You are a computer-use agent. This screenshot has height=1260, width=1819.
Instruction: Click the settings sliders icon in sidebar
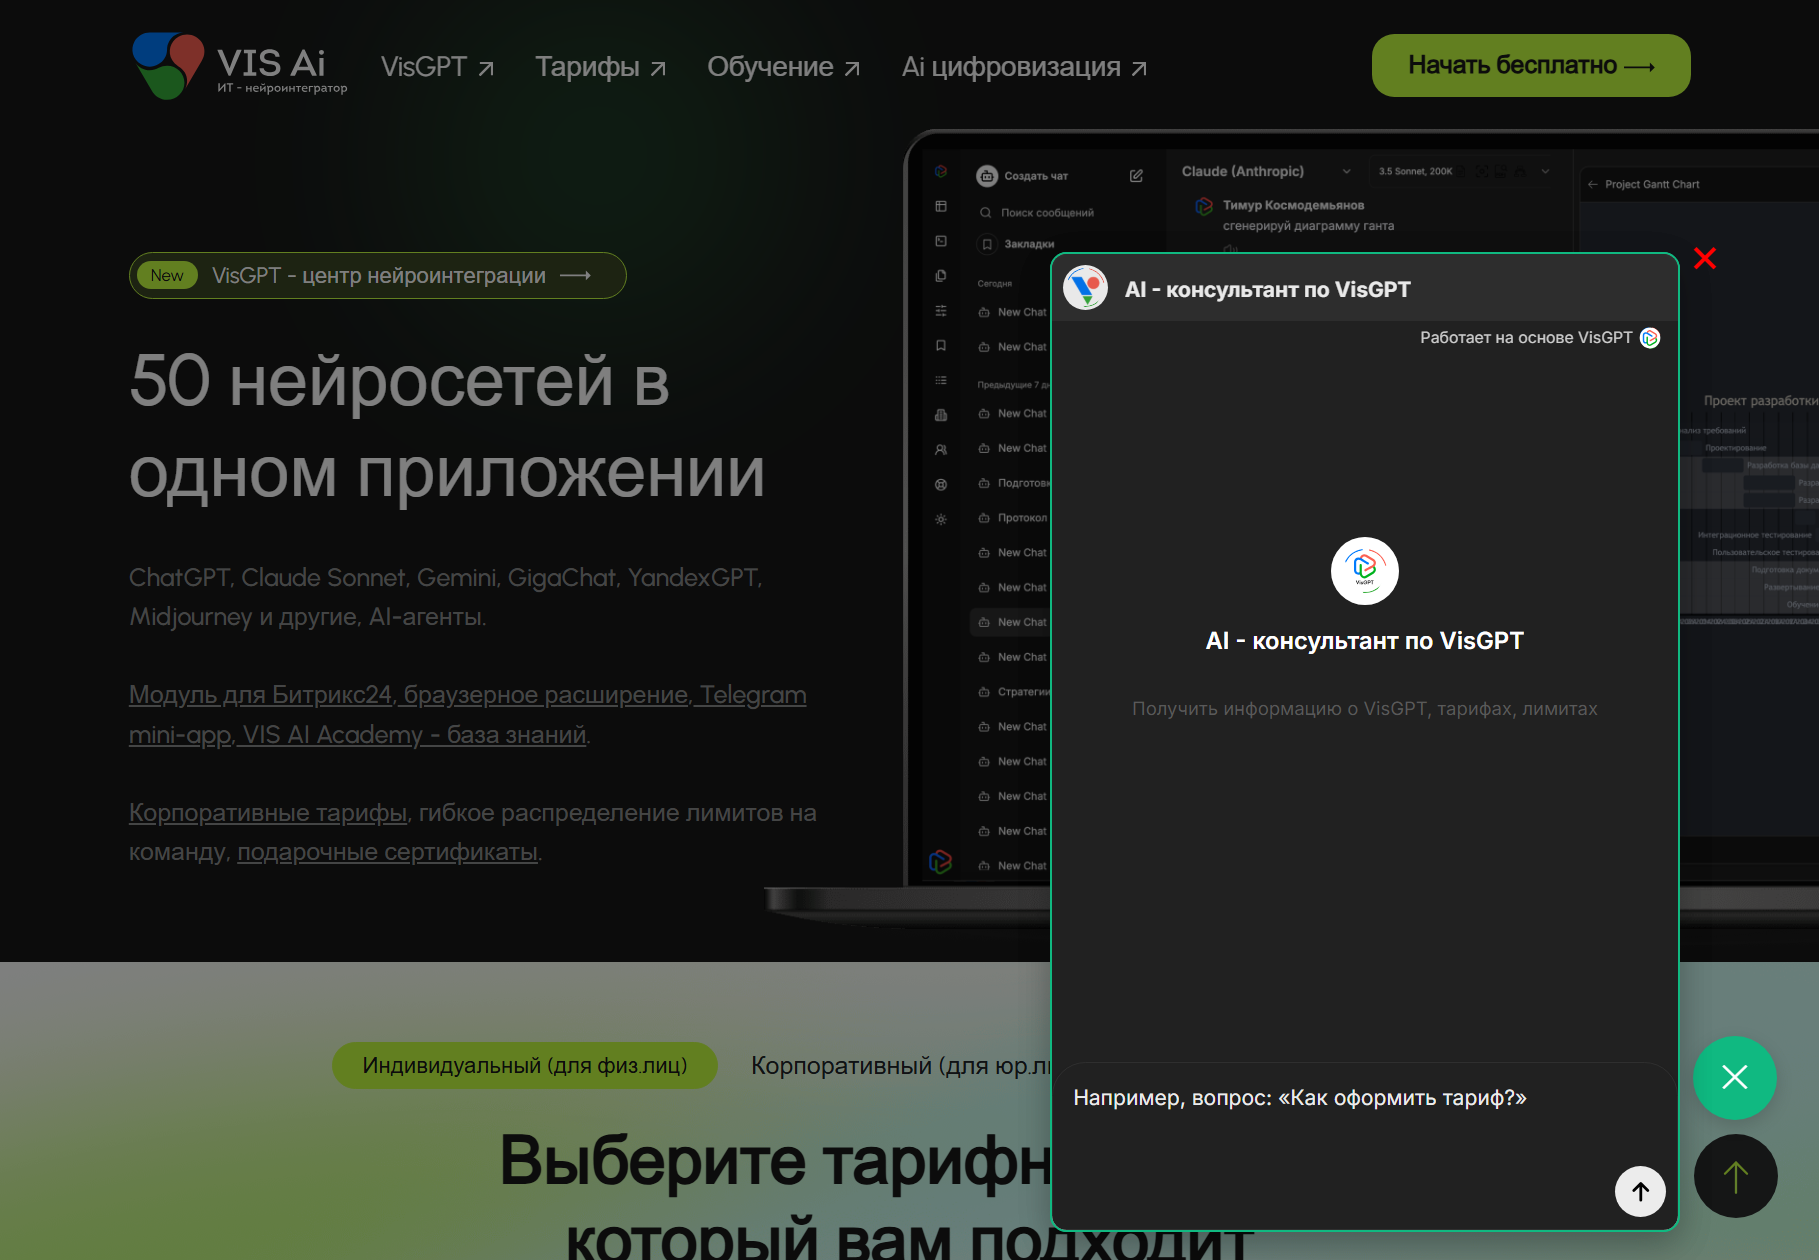tap(940, 311)
